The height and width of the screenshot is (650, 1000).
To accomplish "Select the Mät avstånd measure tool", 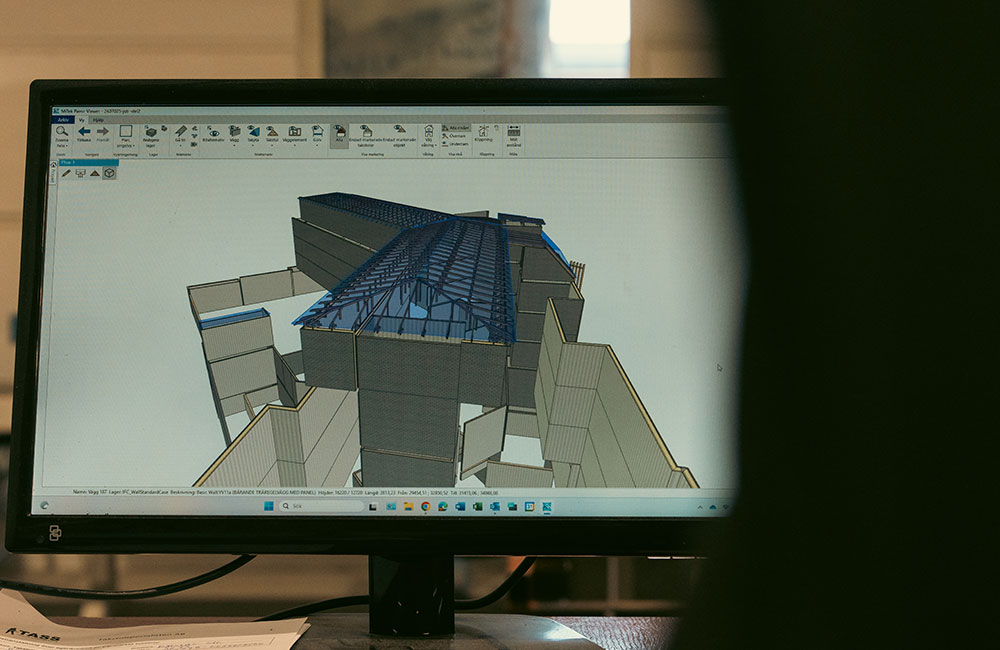I will [x=513, y=134].
